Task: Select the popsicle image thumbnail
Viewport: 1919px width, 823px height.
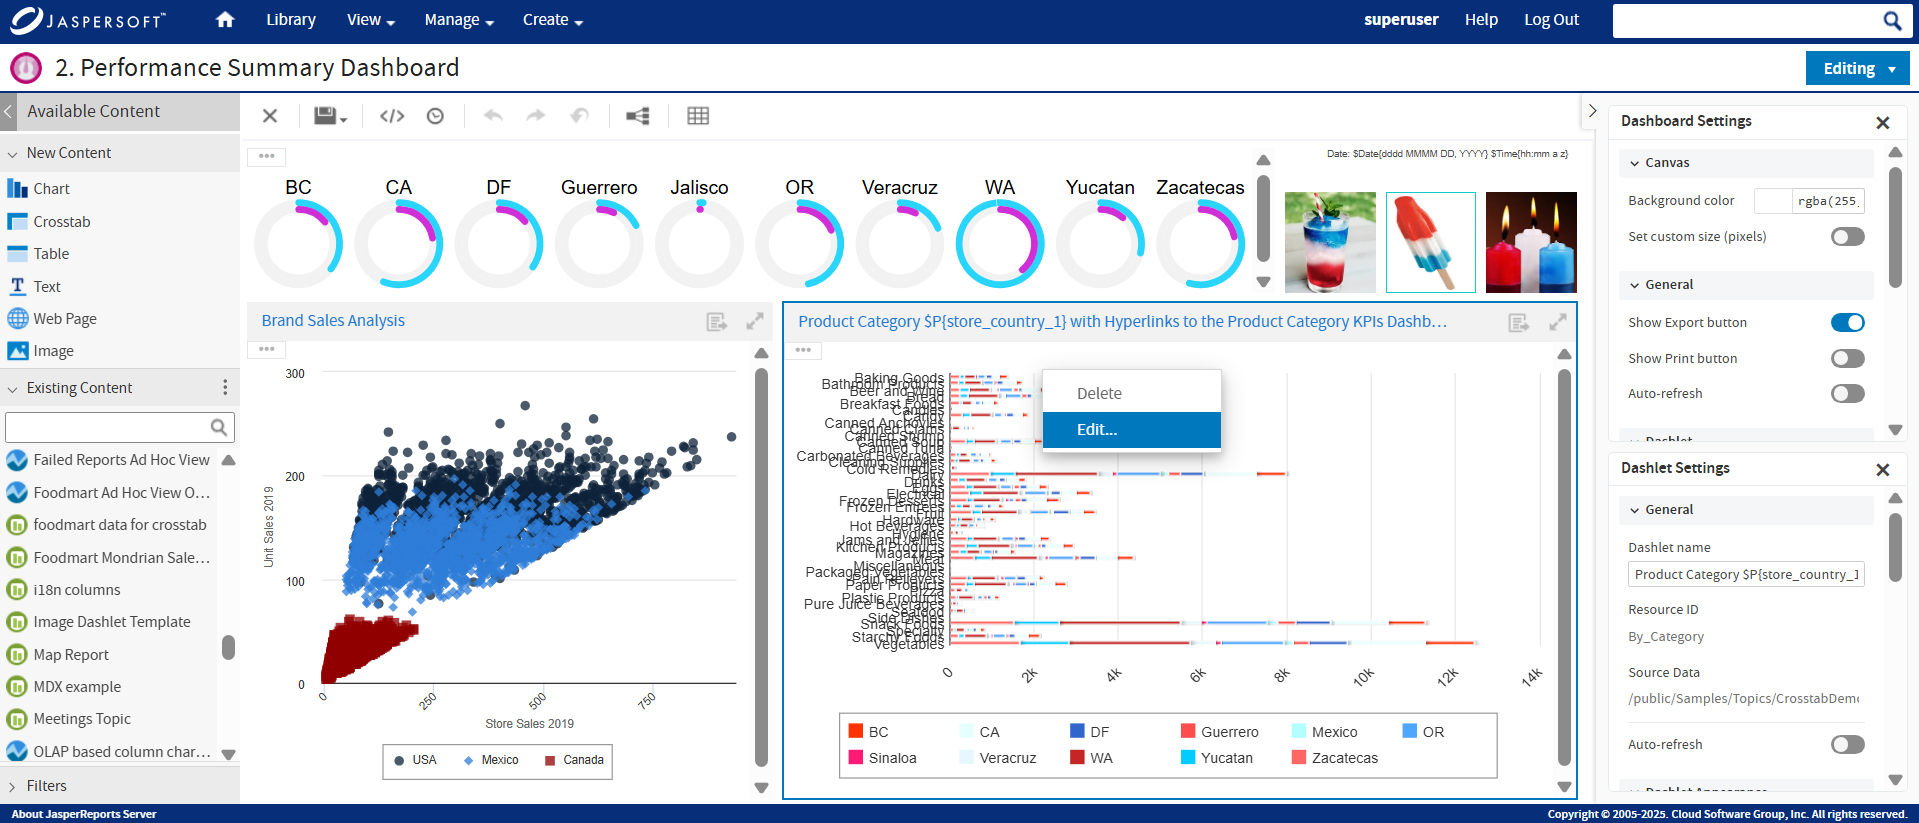Action: pos(1431,243)
